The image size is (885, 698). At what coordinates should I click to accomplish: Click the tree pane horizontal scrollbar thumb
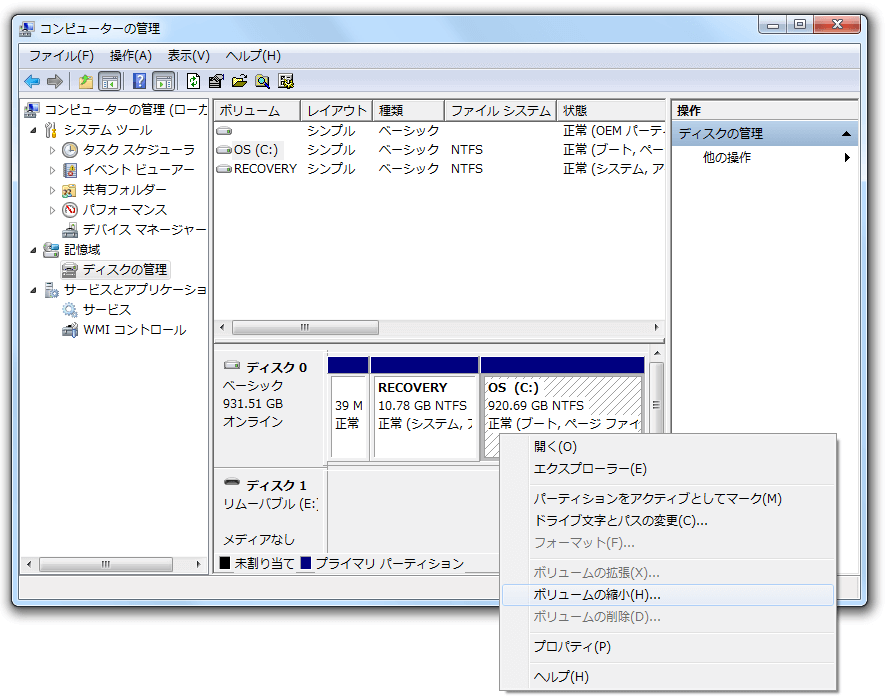click(x=106, y=564)
